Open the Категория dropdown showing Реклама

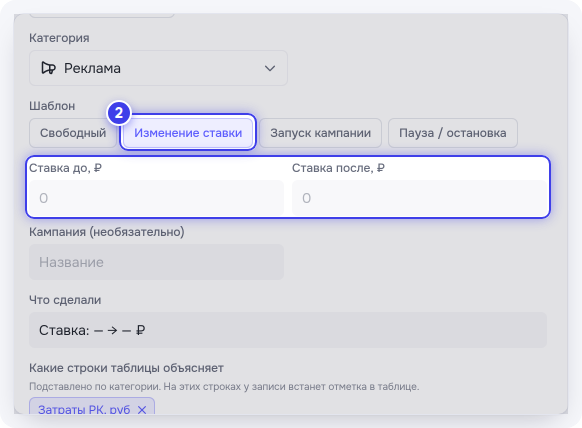[158, 68]
